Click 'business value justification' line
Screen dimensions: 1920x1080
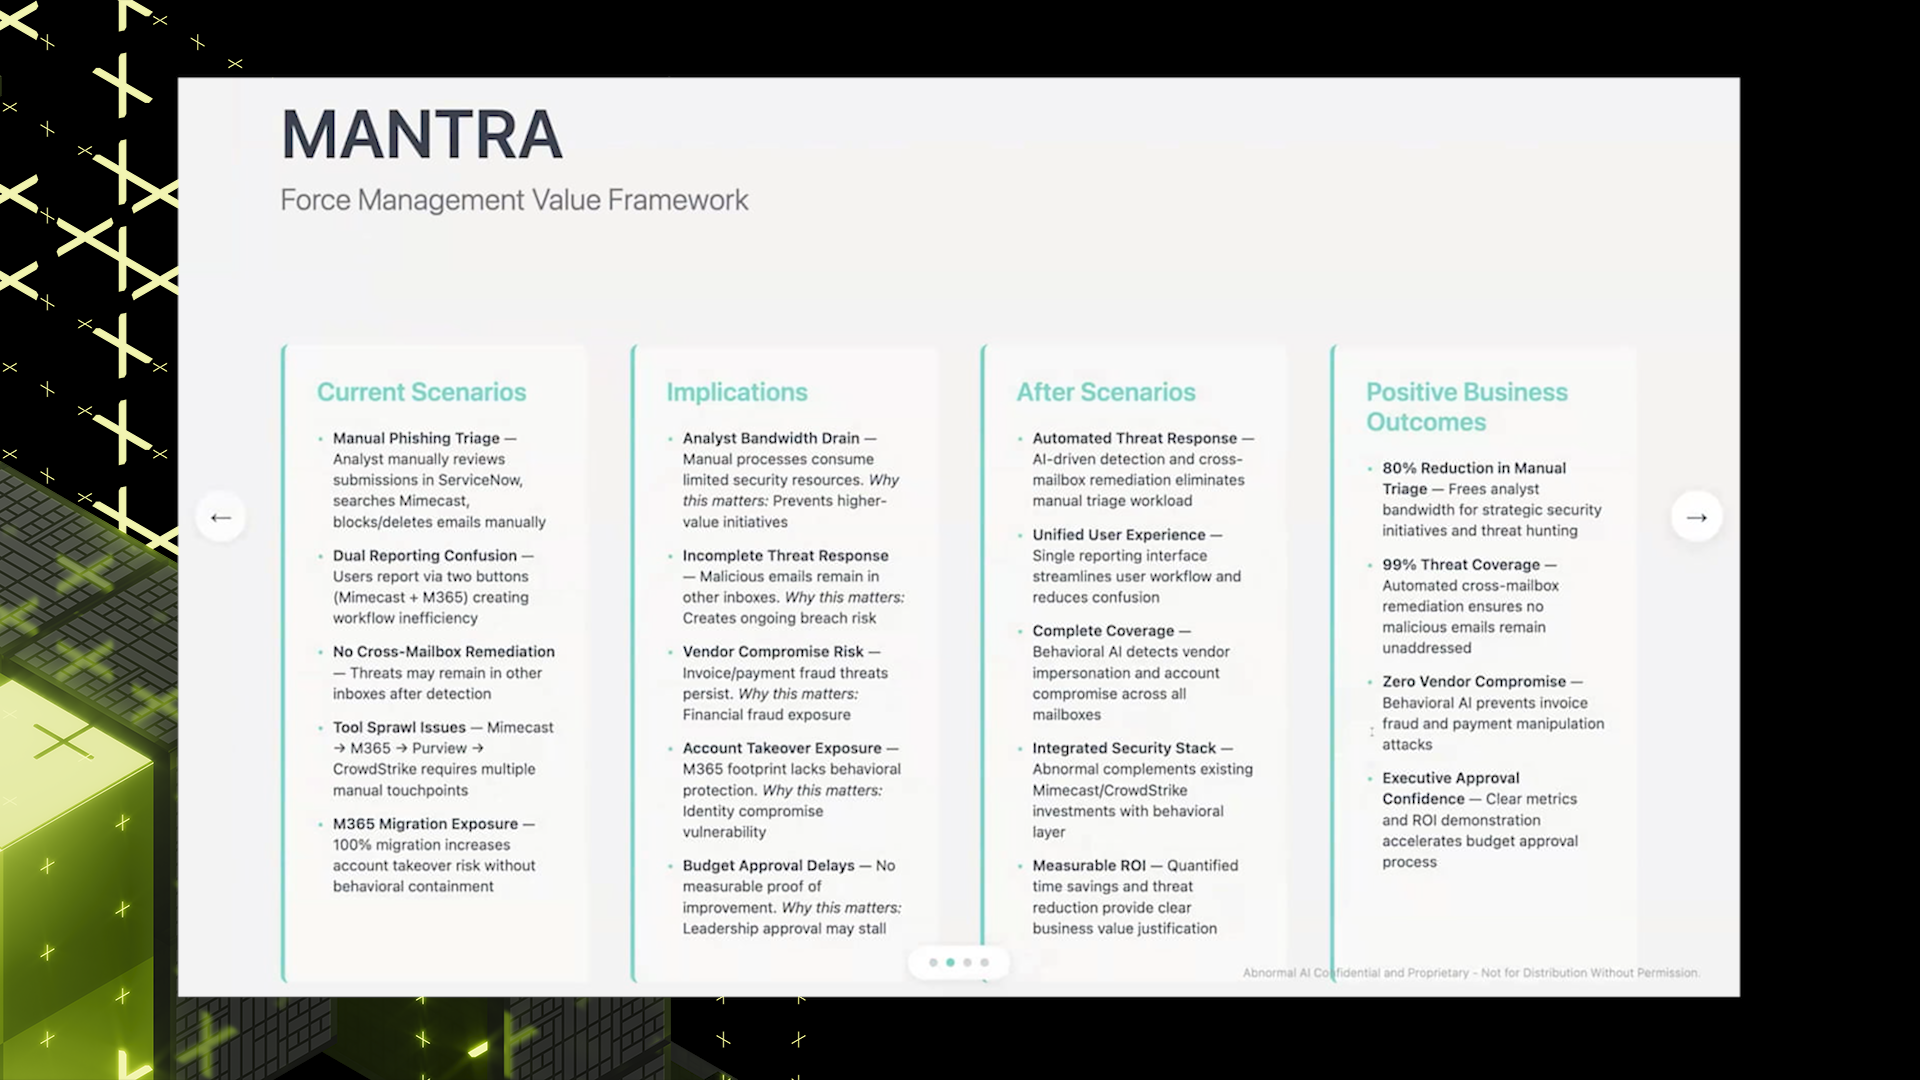point(1124,928)
